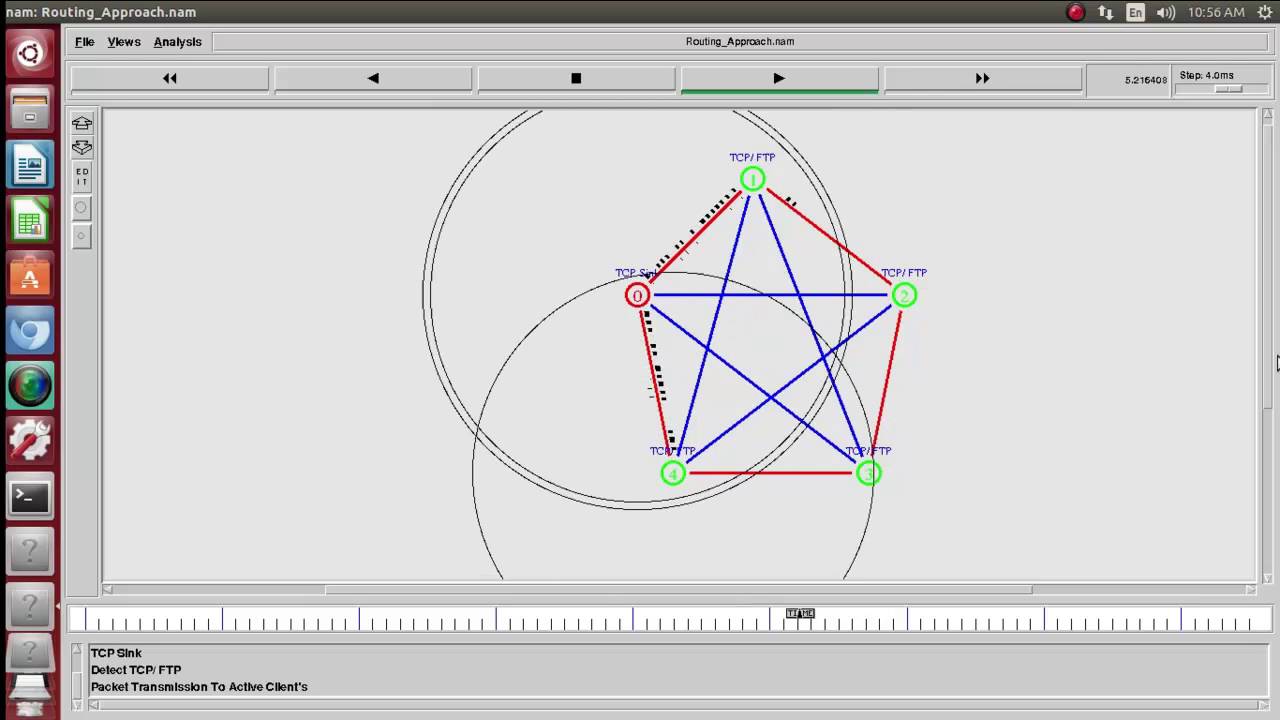The width and height of the screenshot is (1280, 720).
Task: Stop the animation playback
Action: 576,78
